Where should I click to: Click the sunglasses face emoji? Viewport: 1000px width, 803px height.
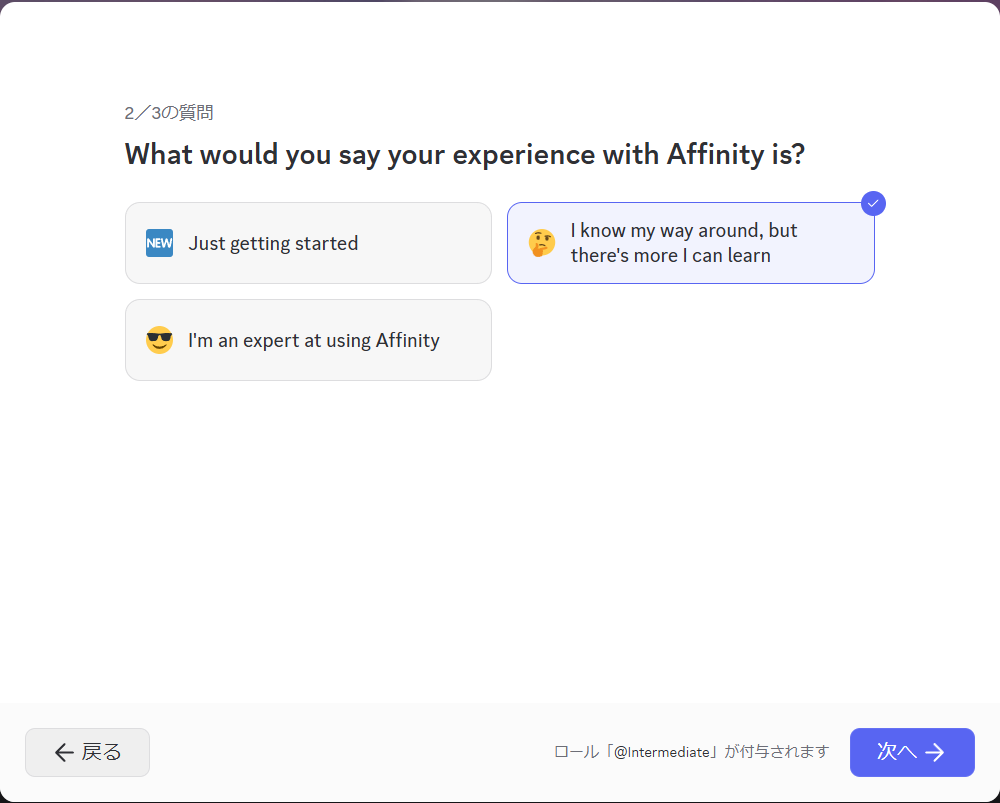click(159, 340)
